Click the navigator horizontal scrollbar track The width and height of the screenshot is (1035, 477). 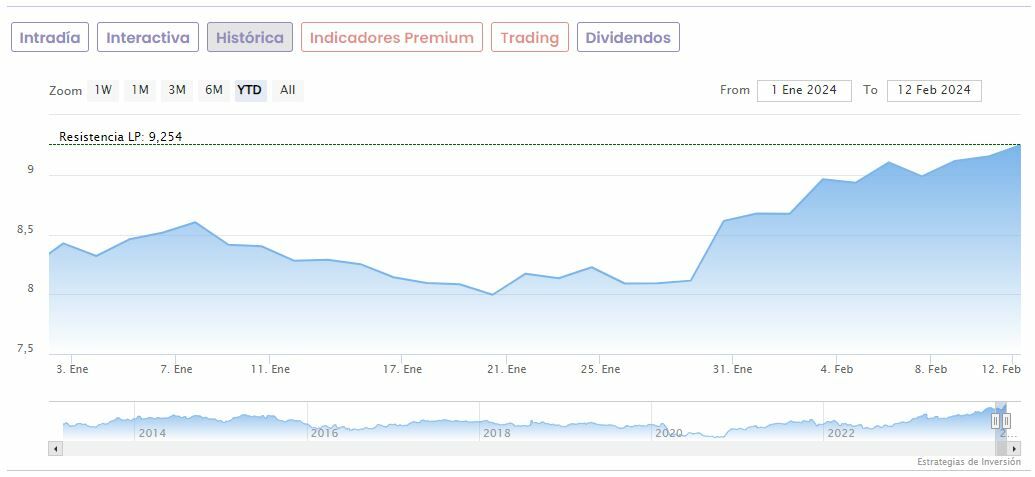[500, 449]
